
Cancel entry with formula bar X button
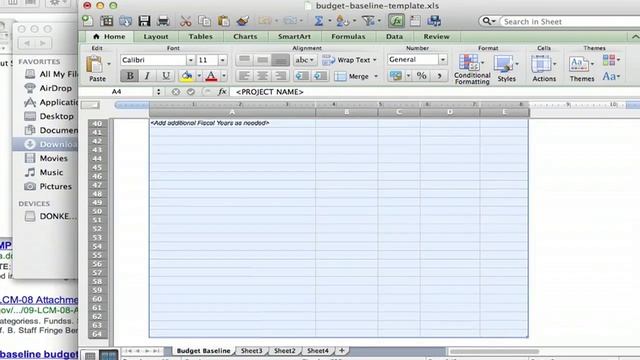pos(176,92)
